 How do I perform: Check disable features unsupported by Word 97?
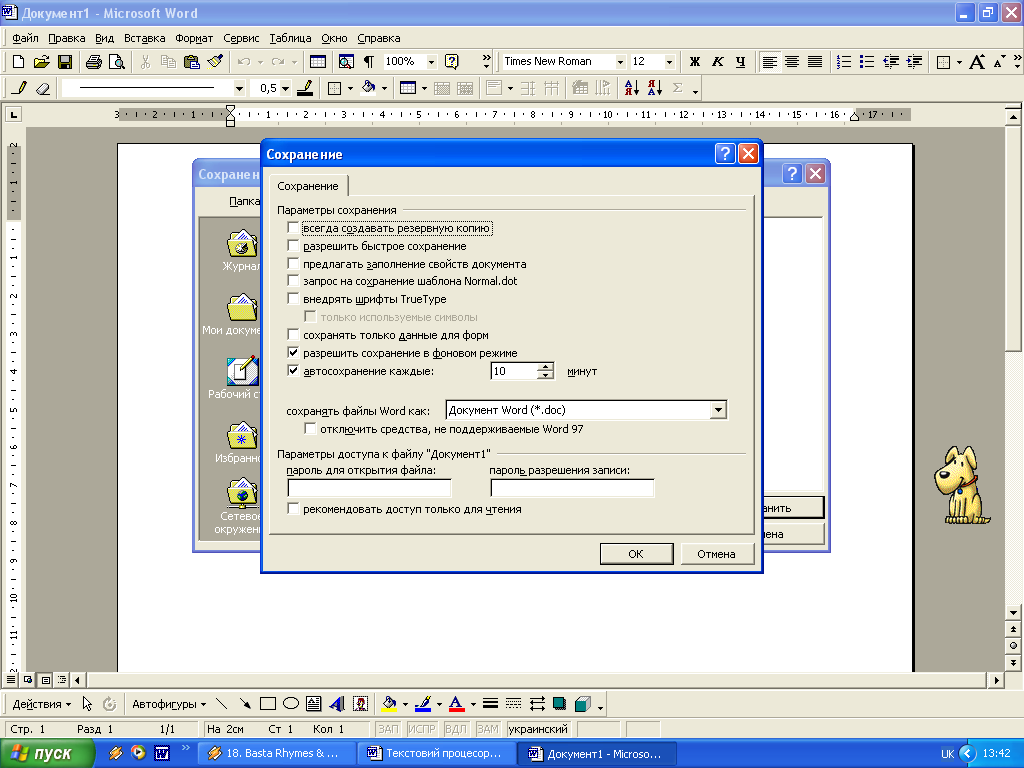310,429
